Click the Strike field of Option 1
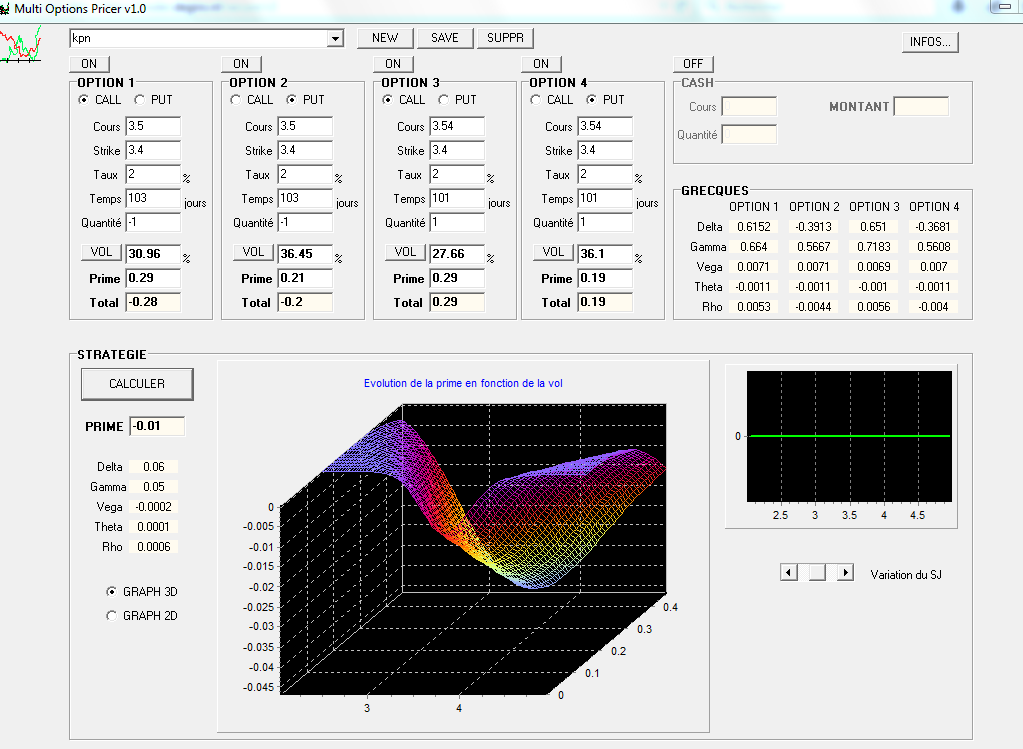This screenshot has height=749, width=1023. [x=152, y=151]
